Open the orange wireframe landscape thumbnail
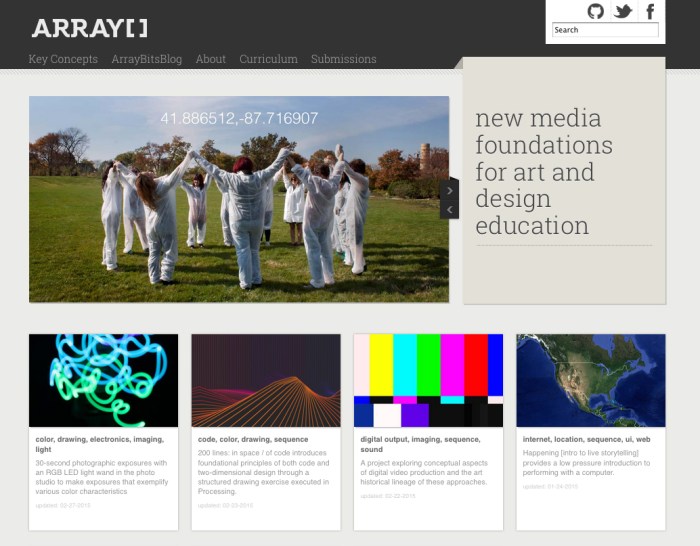Image resolution: width=700 pixels, height=546 pixels. pyautogui.click(x=266, y=380)
